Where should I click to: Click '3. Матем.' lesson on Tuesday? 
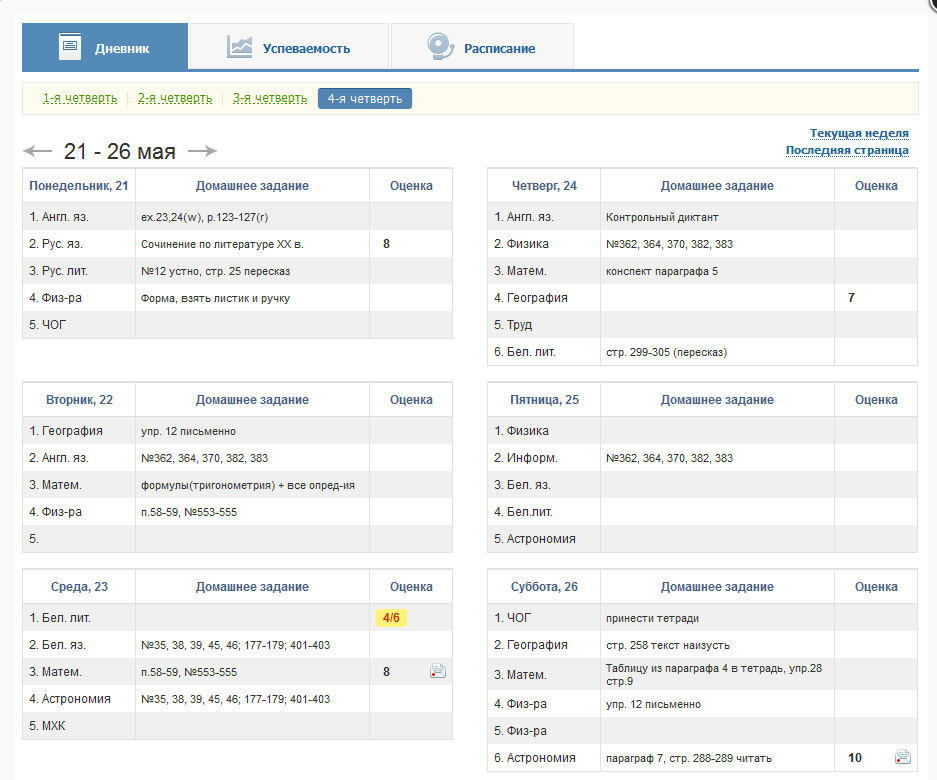click(x=55, y=485)
